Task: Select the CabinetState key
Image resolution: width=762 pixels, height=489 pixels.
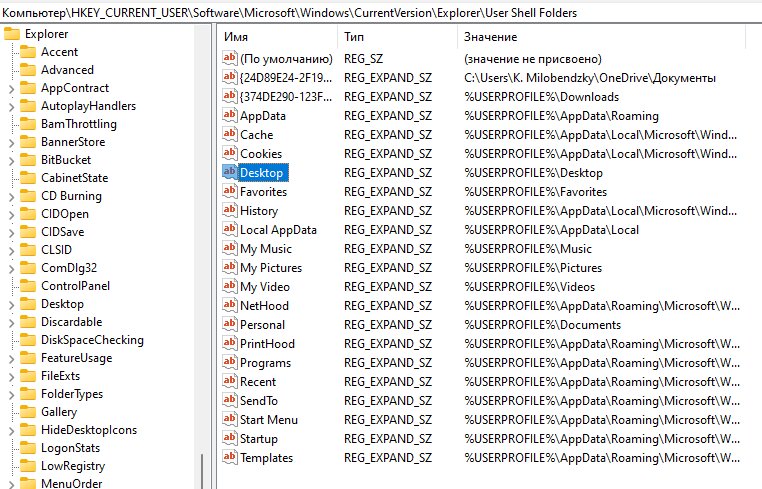Action: pyautogui.click(x=74, y=178)
